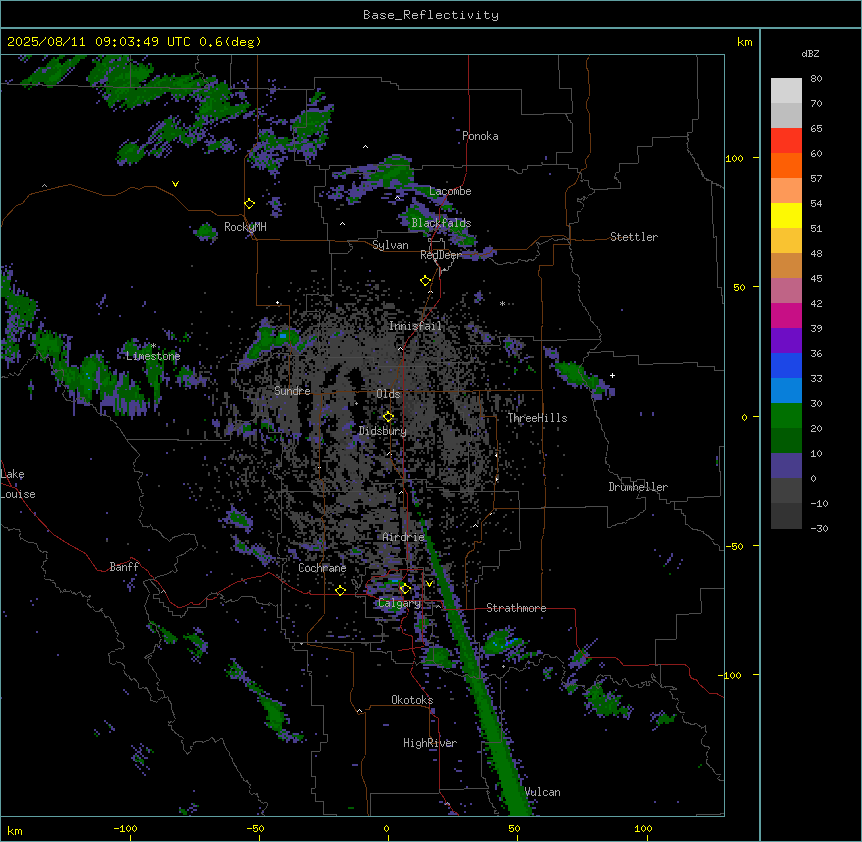Click the Vulcan town label
The width and height of the screenshot is (862, 842).
543,792
